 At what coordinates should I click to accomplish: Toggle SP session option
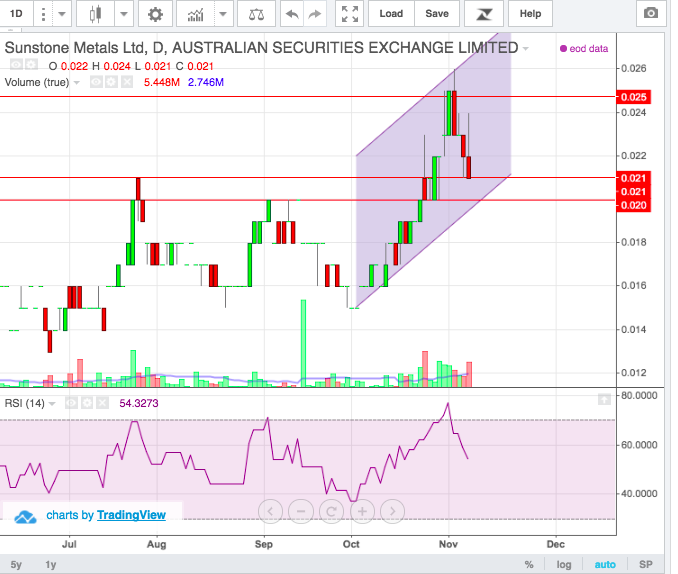646,564
